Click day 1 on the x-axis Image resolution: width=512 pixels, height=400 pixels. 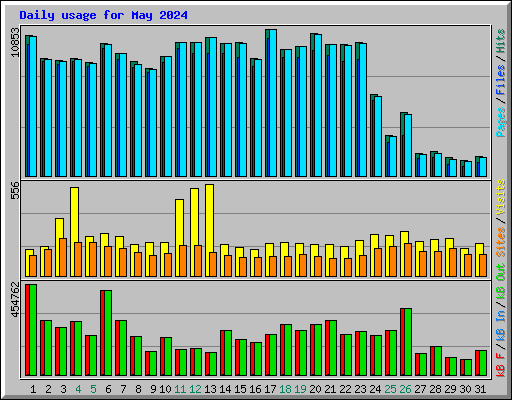33,389
